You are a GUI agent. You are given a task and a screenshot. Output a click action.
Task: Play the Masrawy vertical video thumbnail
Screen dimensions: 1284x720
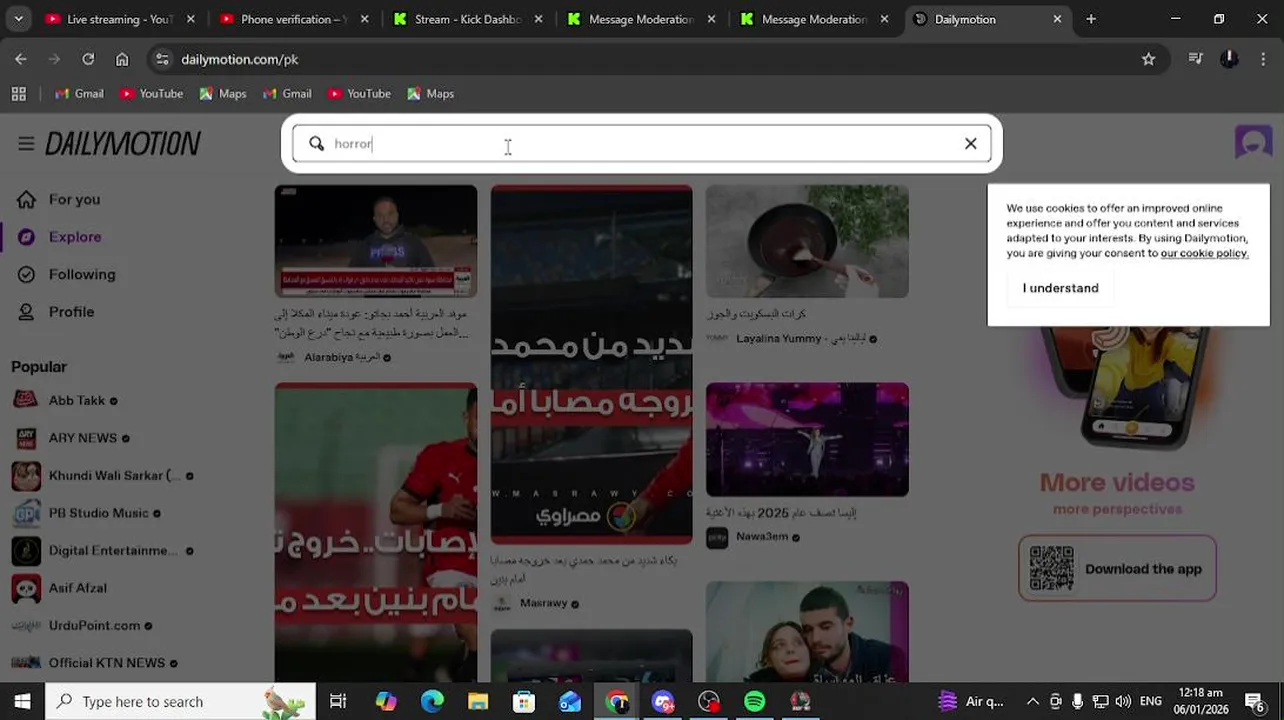point(591,364)
